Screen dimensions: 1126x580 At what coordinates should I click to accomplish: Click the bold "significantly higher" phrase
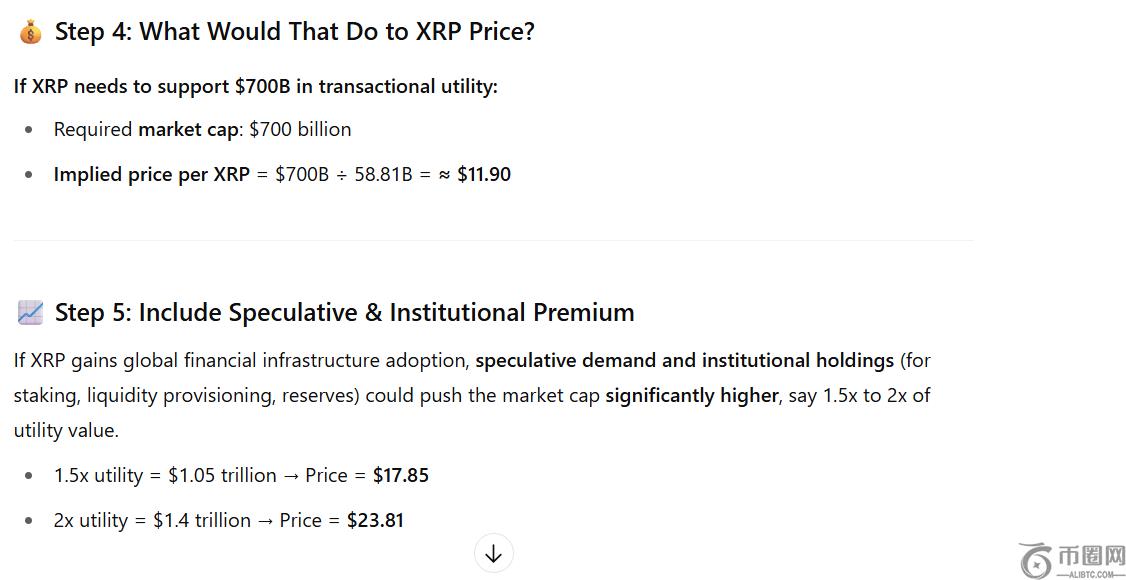[691, 396]
